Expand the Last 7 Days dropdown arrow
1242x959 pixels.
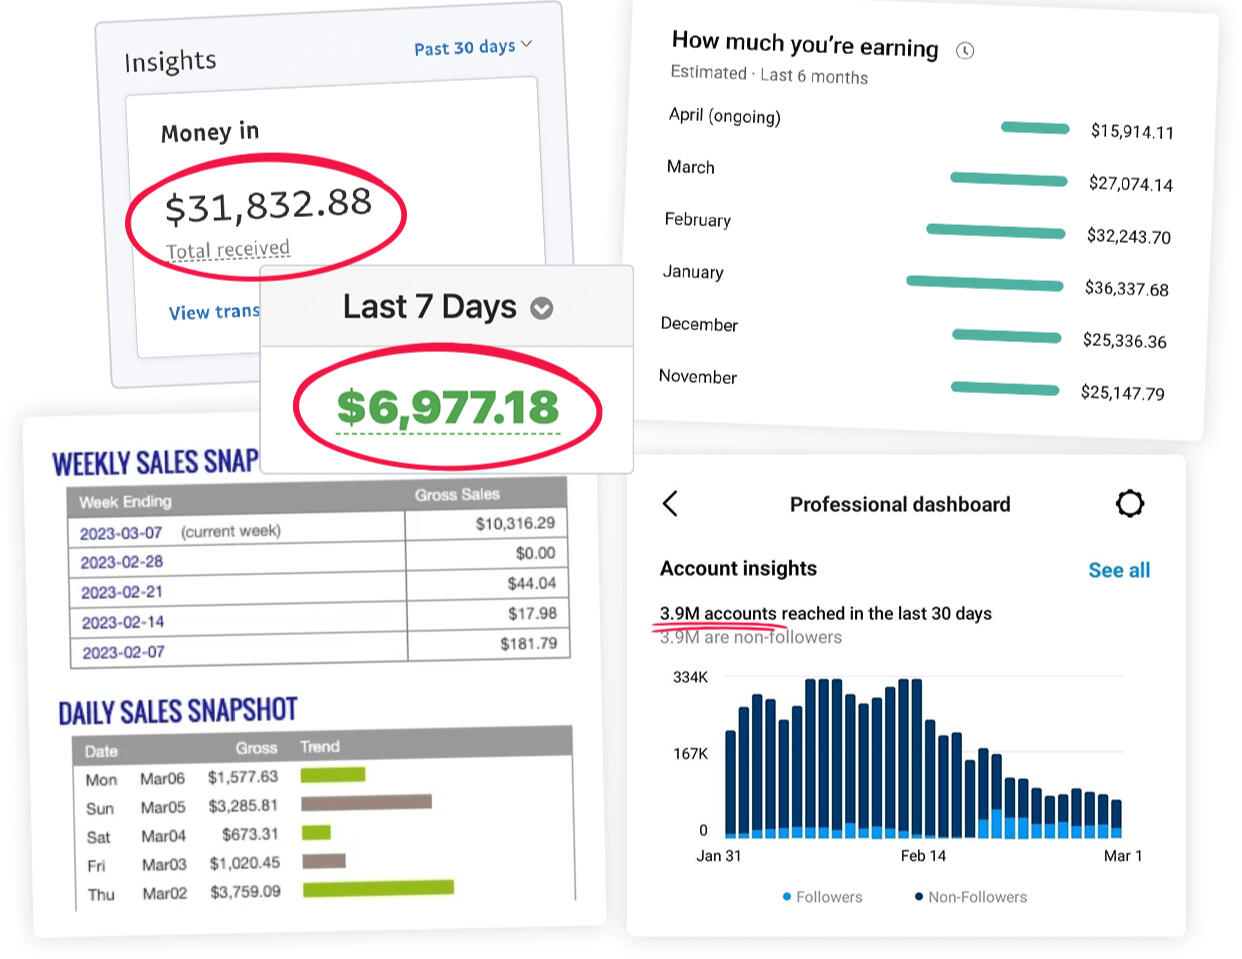tap(541, 309)
